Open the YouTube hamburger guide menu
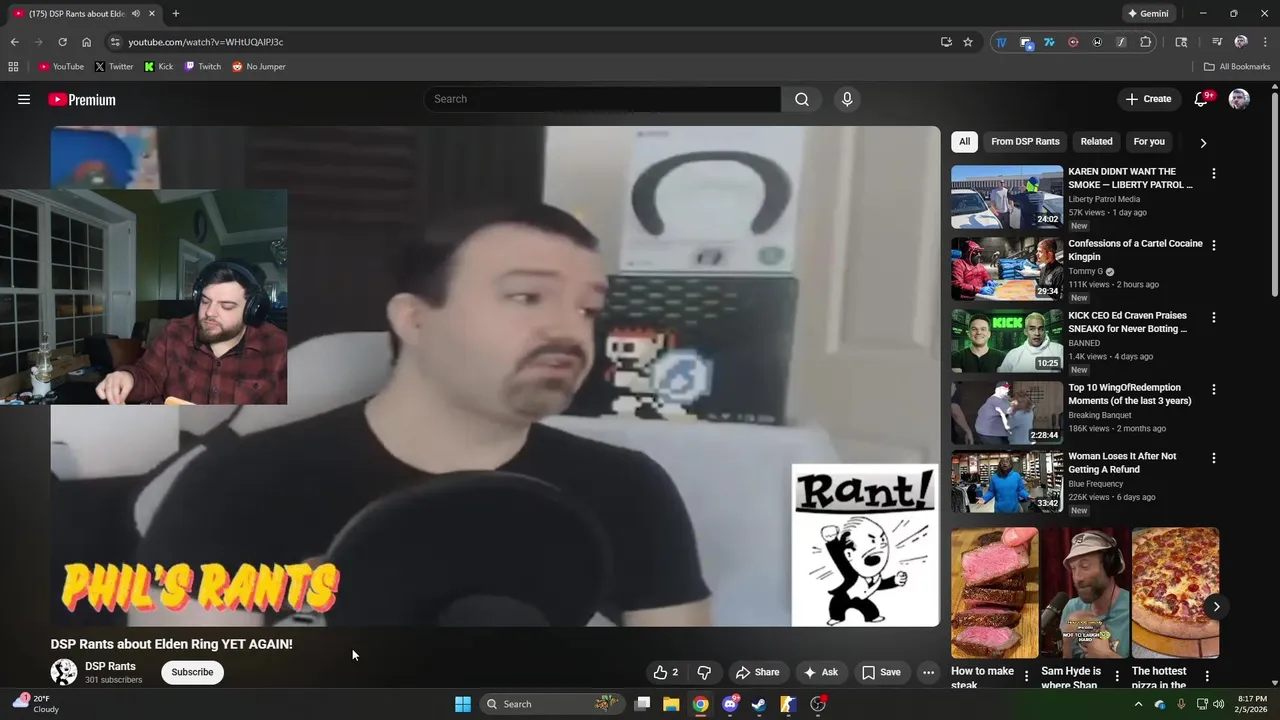The image size is (1280, 720). click(24, 99)
